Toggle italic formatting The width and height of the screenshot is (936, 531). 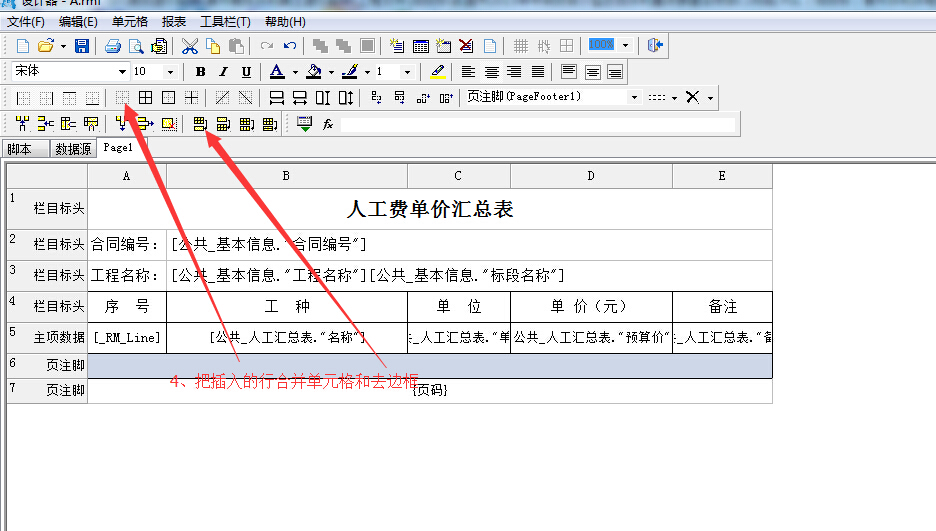pyautogui.click(x=223, y=72)
